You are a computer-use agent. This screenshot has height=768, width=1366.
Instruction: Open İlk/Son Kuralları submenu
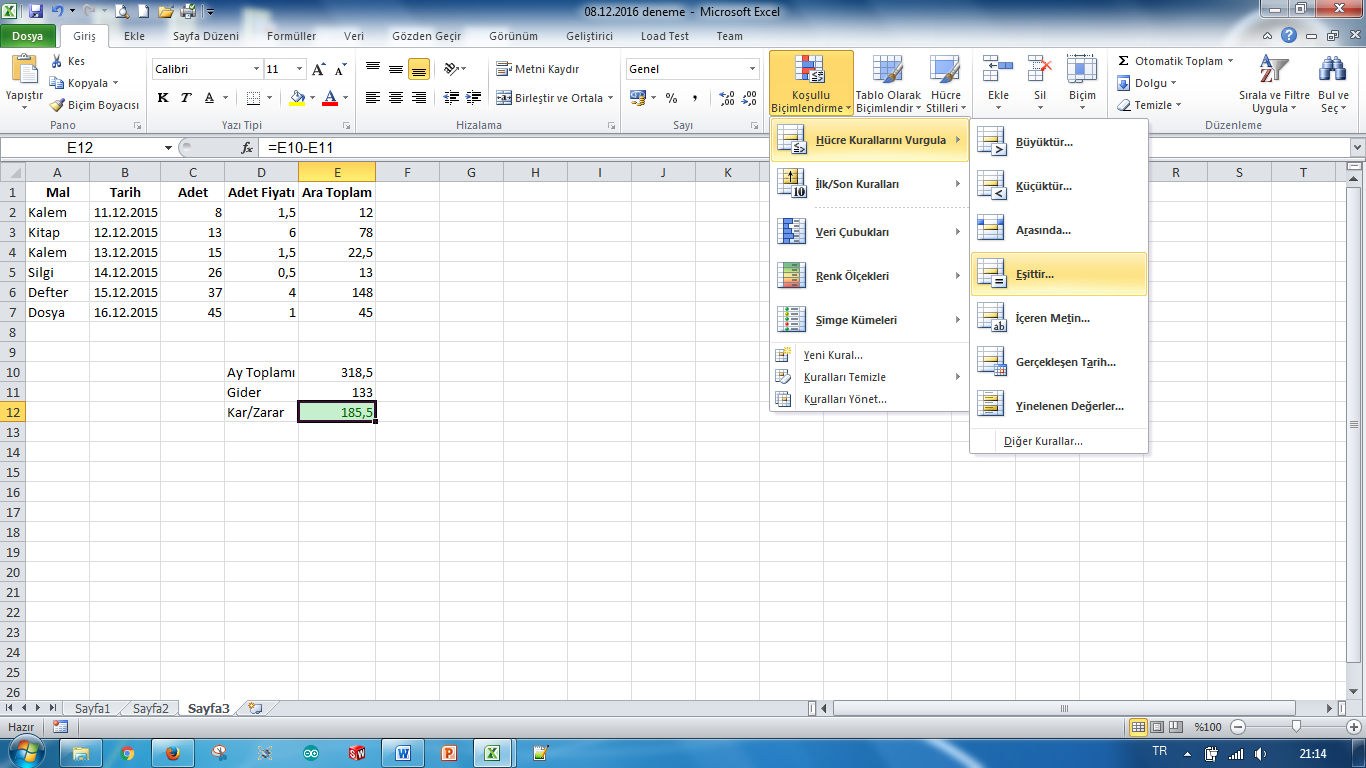point(869,184)
